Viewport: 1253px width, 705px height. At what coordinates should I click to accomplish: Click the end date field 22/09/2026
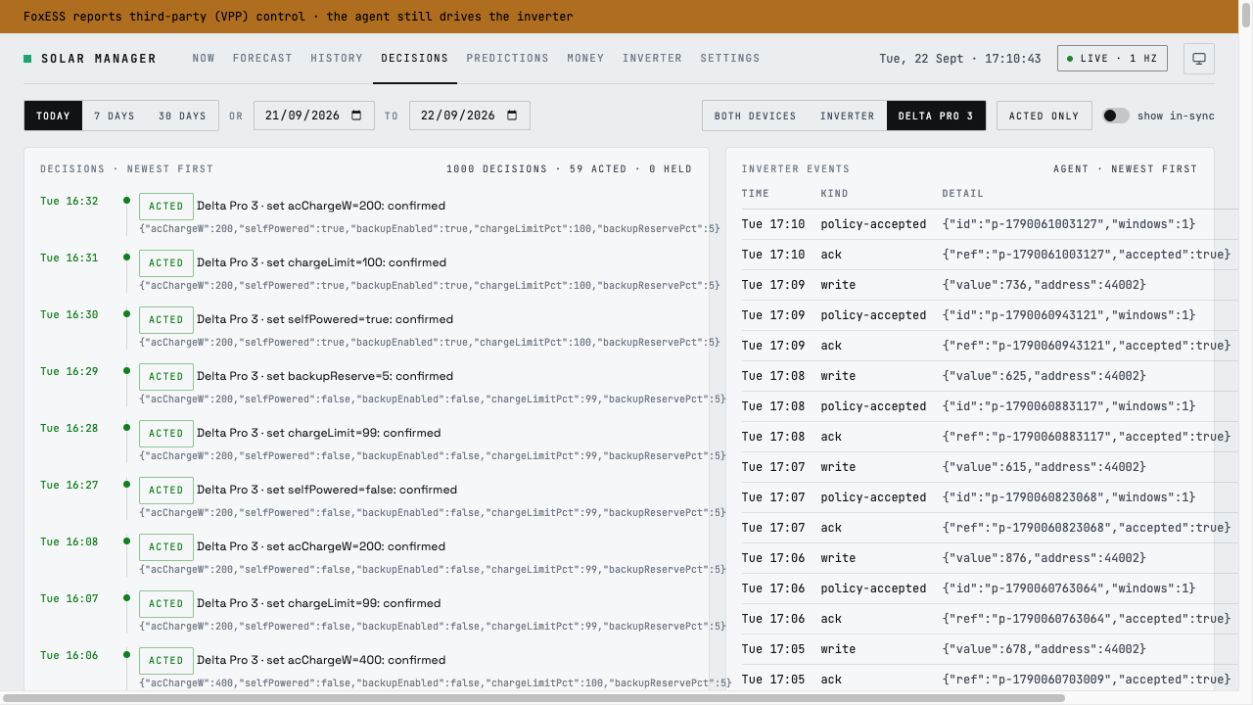coord(469,115)
